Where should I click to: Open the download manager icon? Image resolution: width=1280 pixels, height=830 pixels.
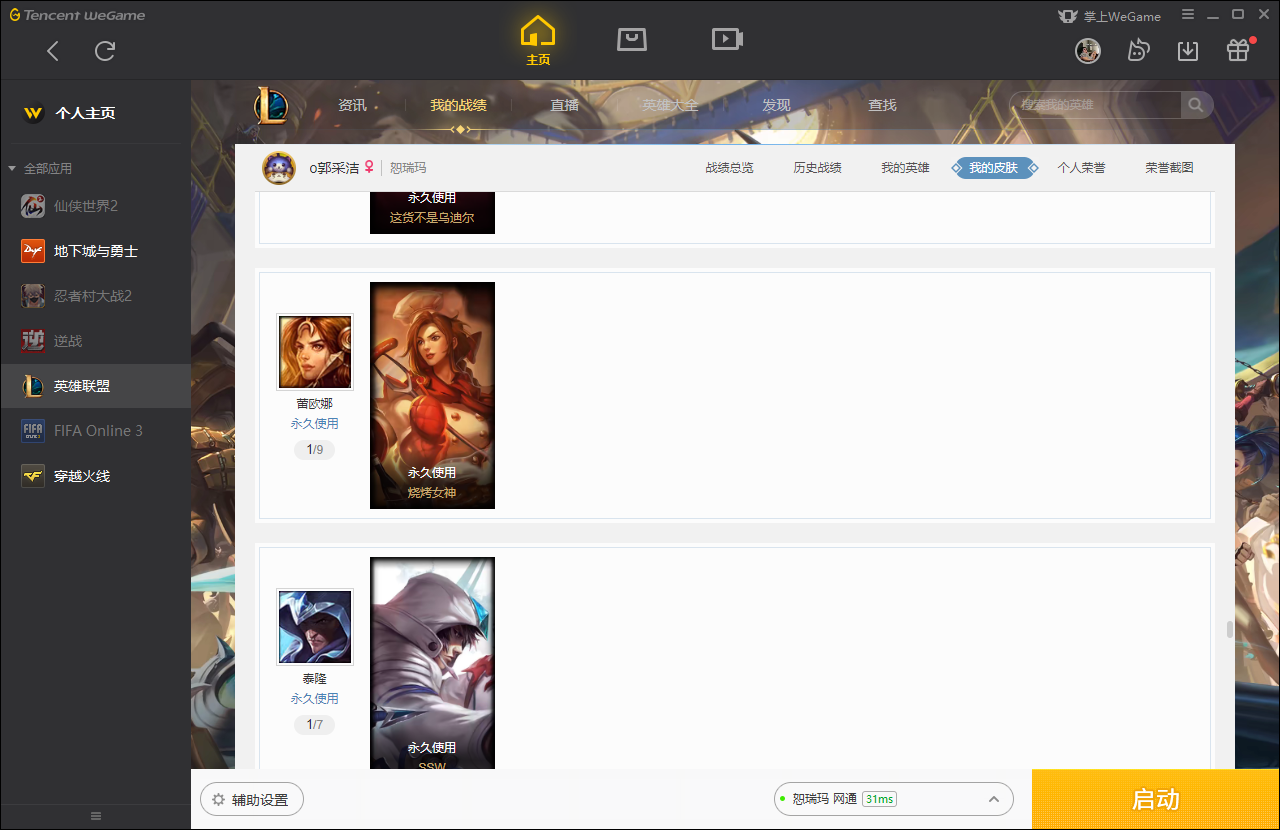pos(1188,50)
